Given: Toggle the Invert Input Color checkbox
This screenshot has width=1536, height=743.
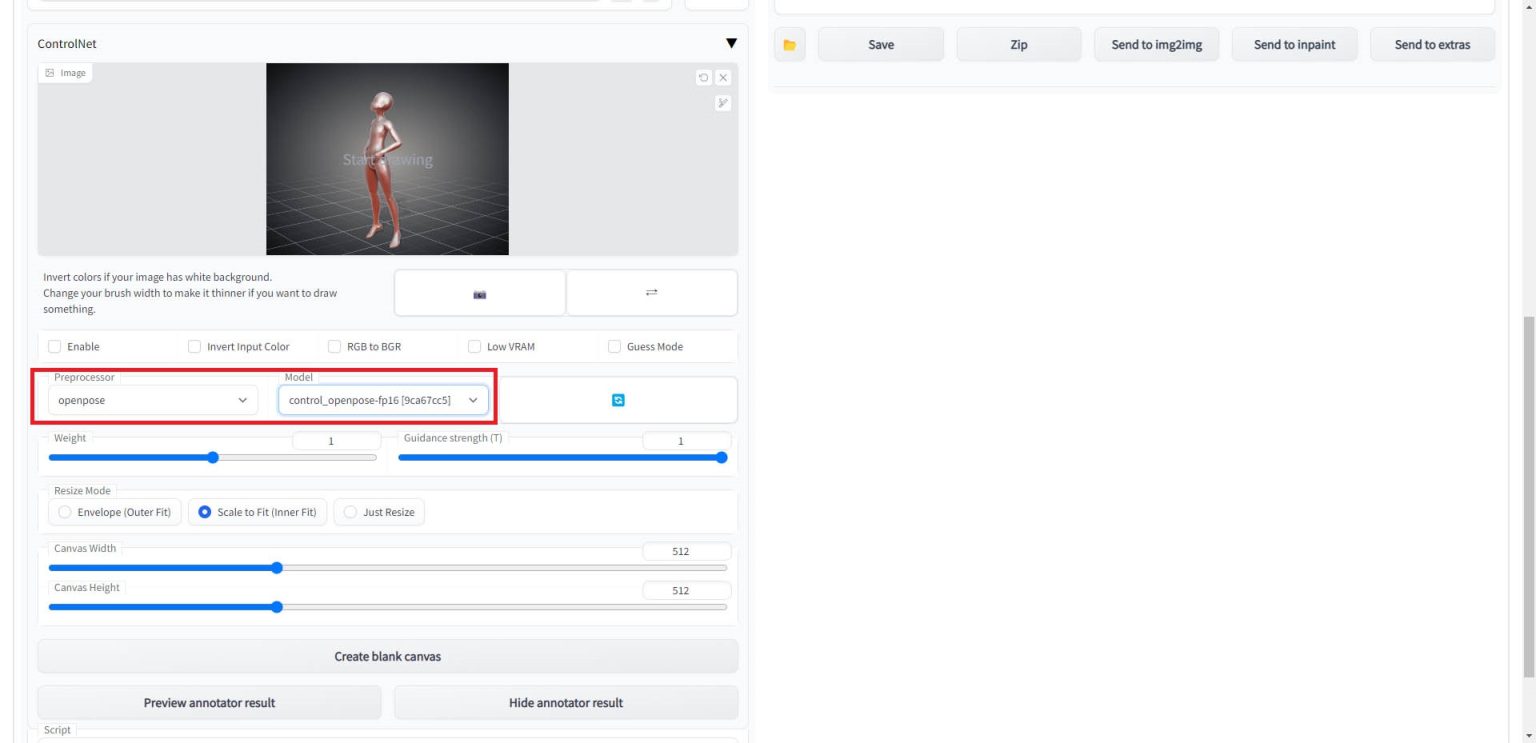Looking at the screenshot, I should 195,347.
